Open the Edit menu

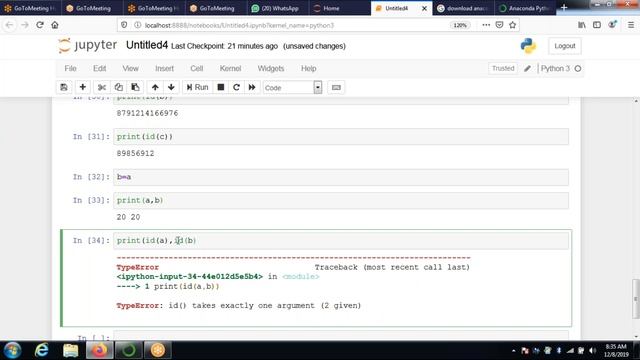tap(99, 69)
